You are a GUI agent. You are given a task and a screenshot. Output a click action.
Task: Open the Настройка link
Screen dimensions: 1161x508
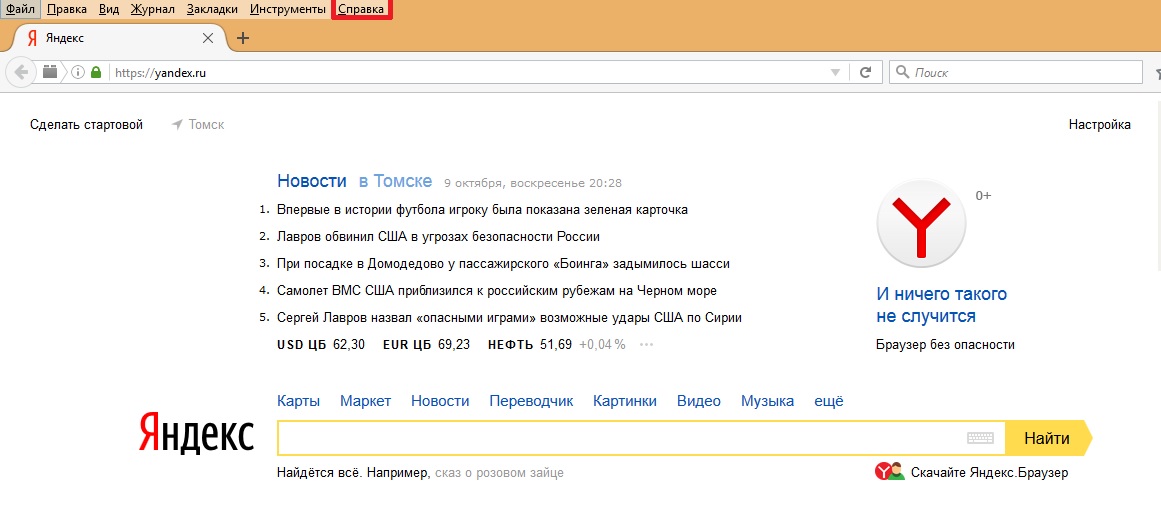[x=1100, y=124]
